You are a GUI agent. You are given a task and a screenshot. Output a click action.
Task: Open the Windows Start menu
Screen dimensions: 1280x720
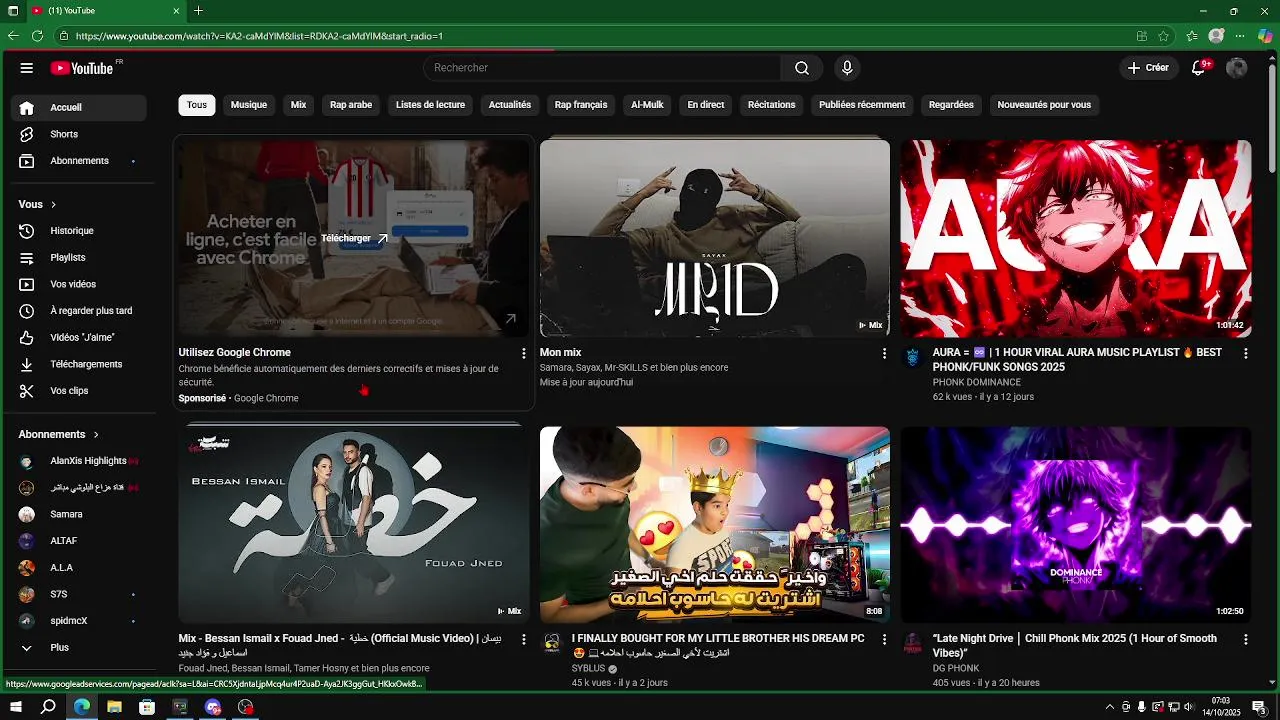pos(16,707)
